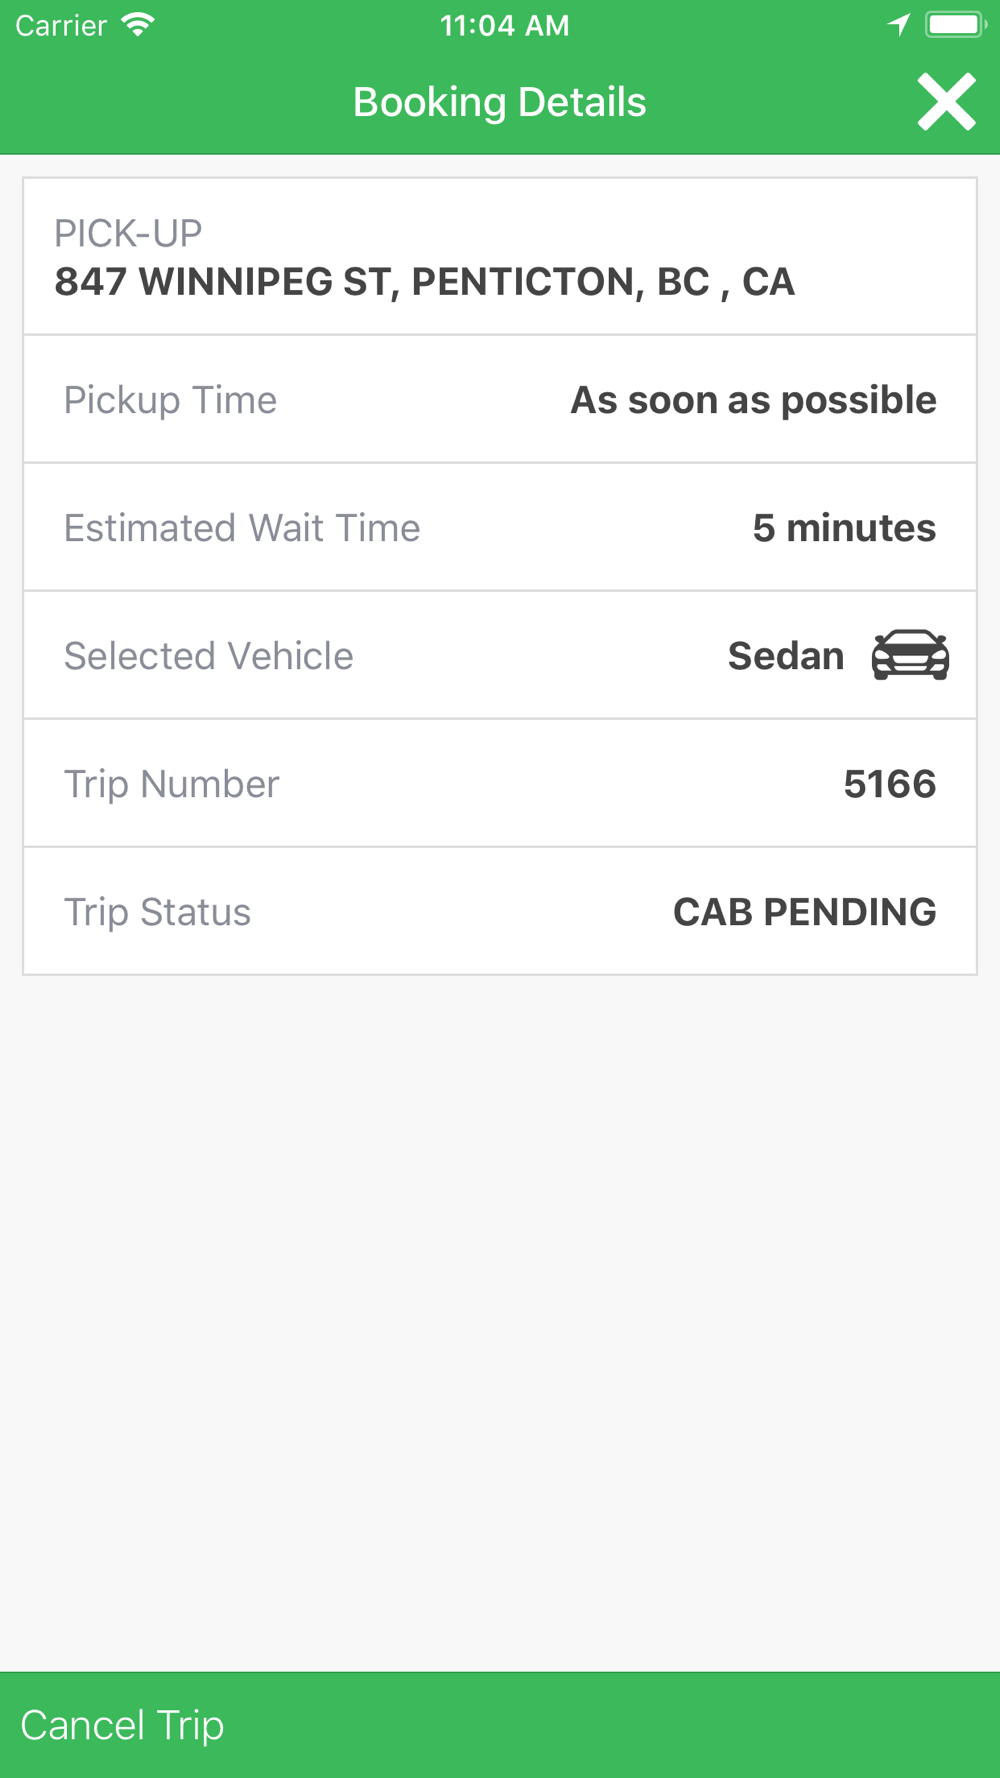Tap the Selected Vehicle label

click(x=208, y=656)
